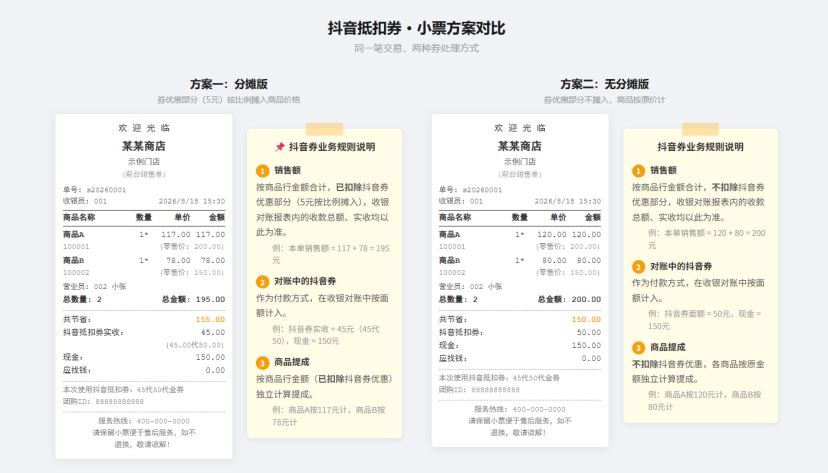Click the 现金 row on the 方案一 receipt
828x473 pixels.
(x=144, y=357)
